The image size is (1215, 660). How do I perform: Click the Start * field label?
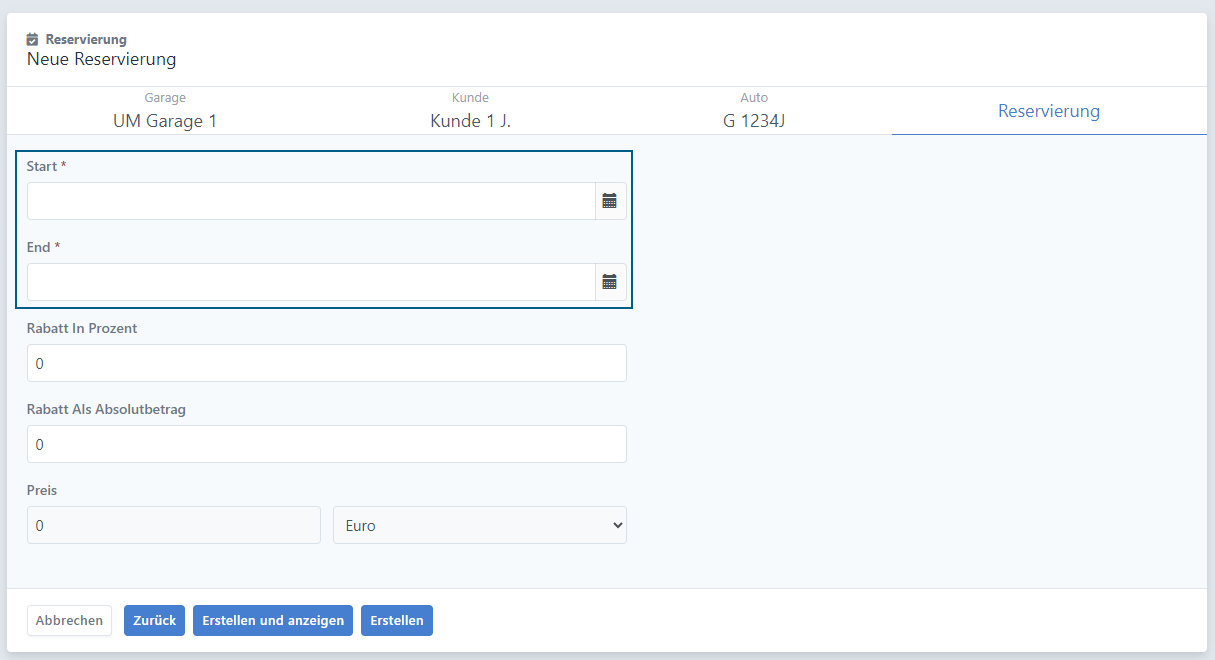pyautogui.click(x=47, y=166)
